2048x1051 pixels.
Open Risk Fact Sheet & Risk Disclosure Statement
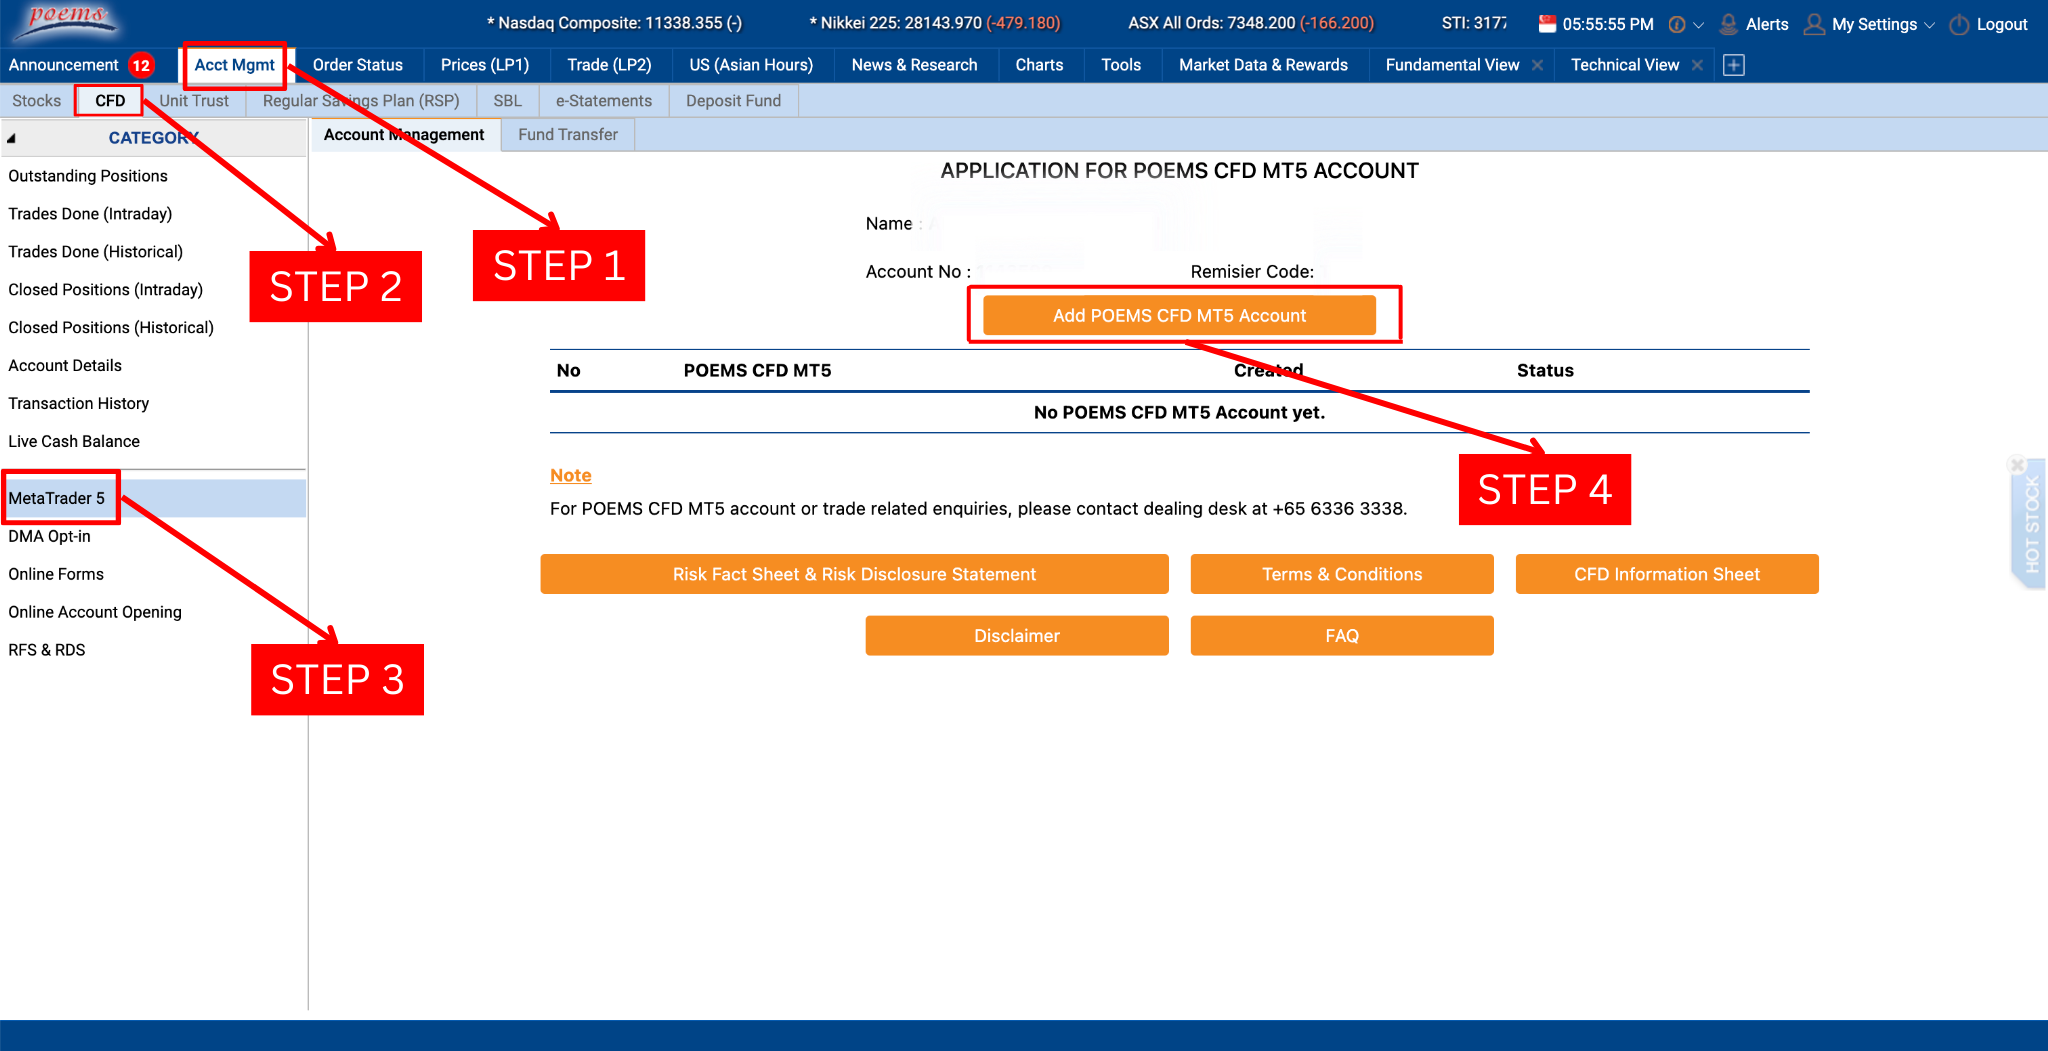click(x=854, y=574)
